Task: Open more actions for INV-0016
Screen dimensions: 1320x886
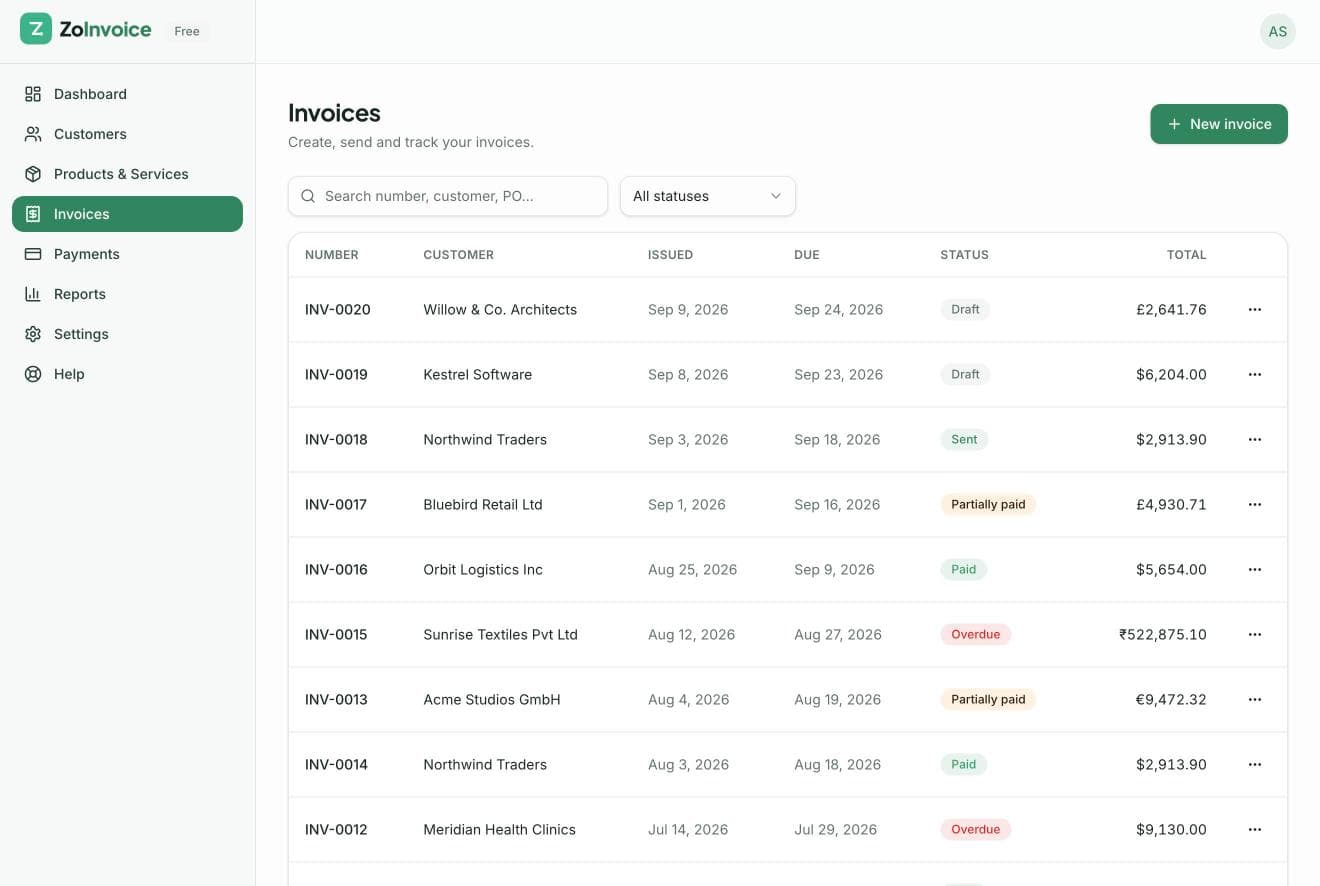Action: (1255, 570)
